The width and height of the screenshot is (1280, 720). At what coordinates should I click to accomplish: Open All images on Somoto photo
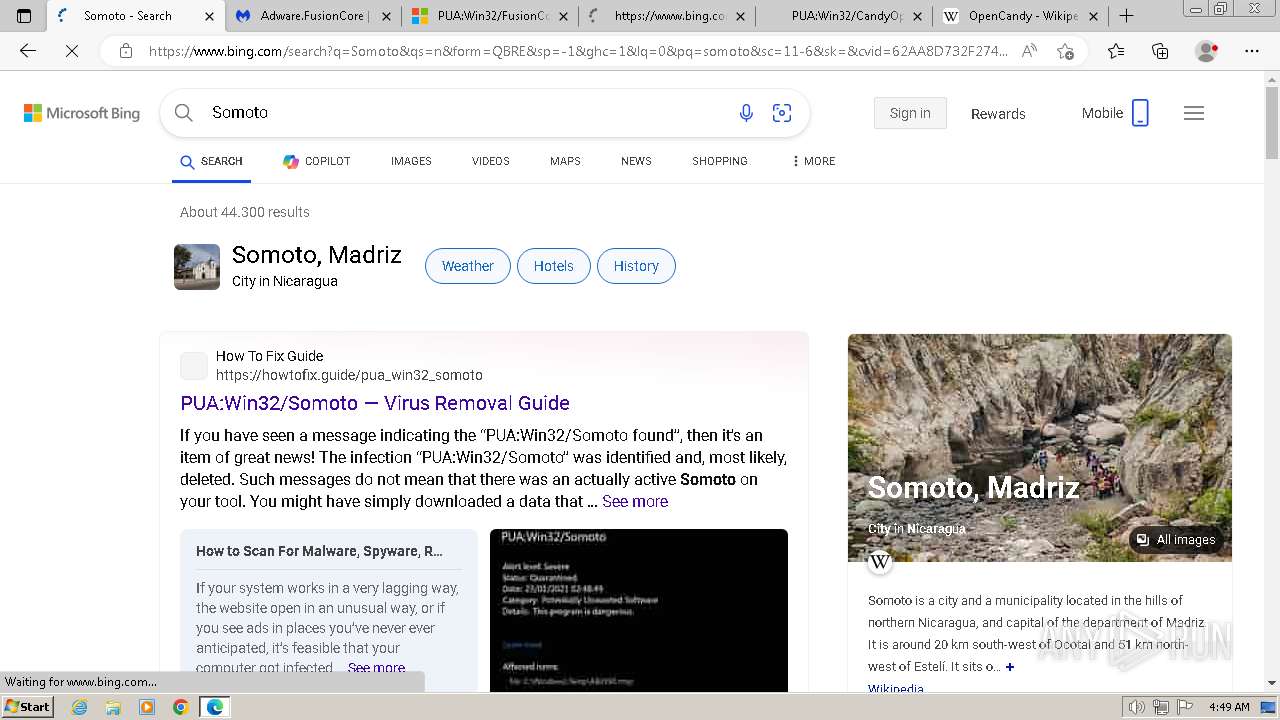[x=1176, y=540]
